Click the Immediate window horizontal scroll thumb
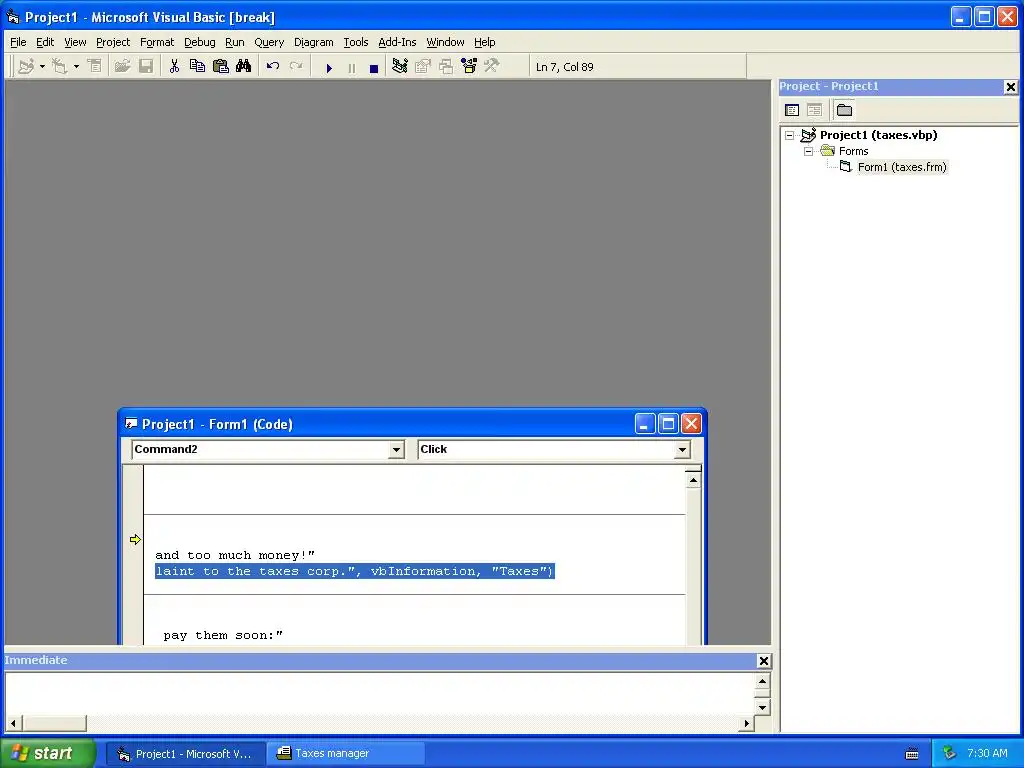Screen dimensions: 1024x768 coord(54,723)
